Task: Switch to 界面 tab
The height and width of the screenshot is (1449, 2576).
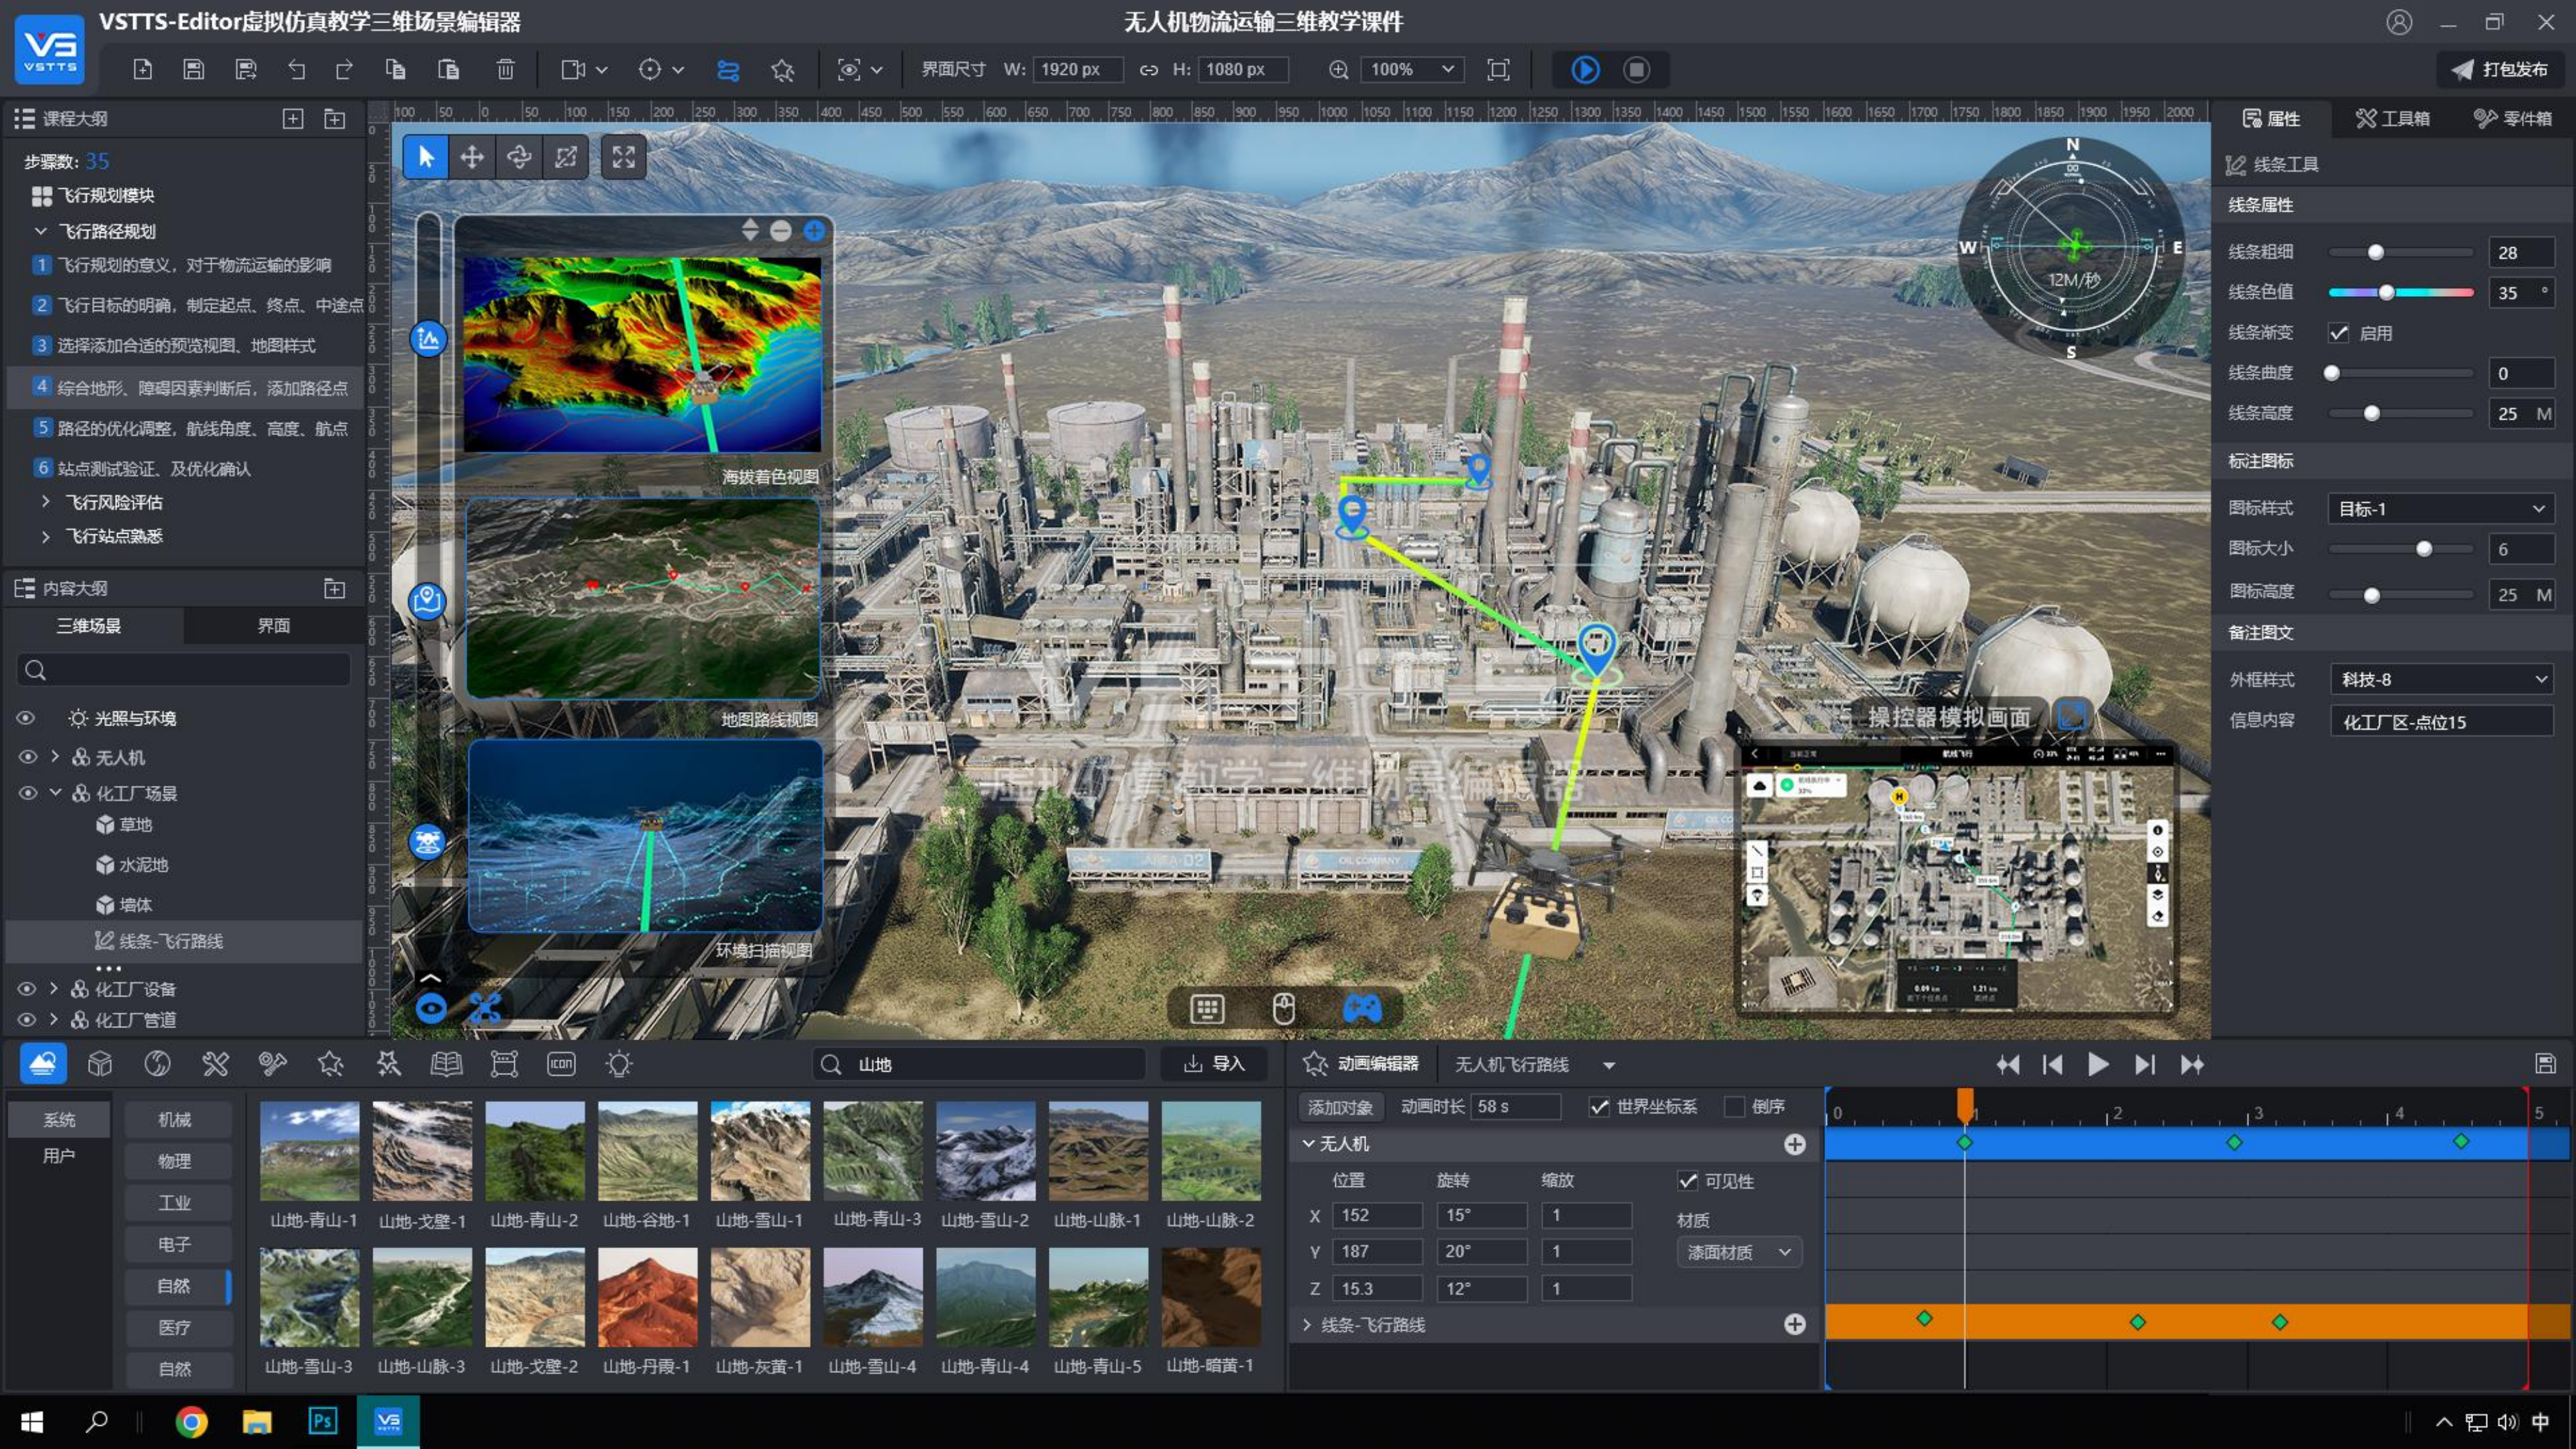Action: (x=273, y=625)
